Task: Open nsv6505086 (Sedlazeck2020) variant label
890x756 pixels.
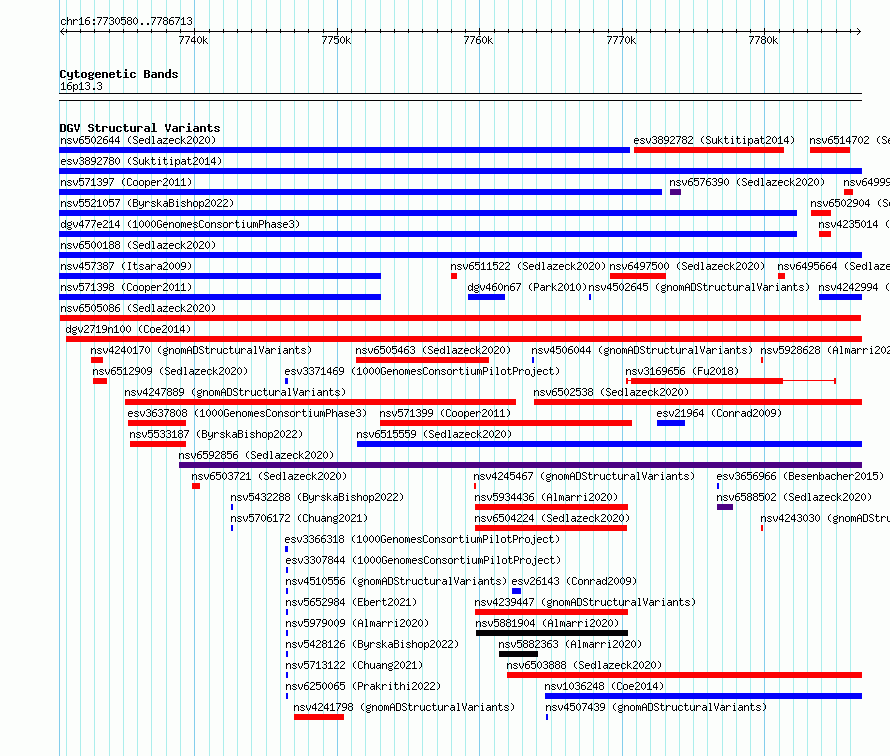Action: tap(138, 308)
